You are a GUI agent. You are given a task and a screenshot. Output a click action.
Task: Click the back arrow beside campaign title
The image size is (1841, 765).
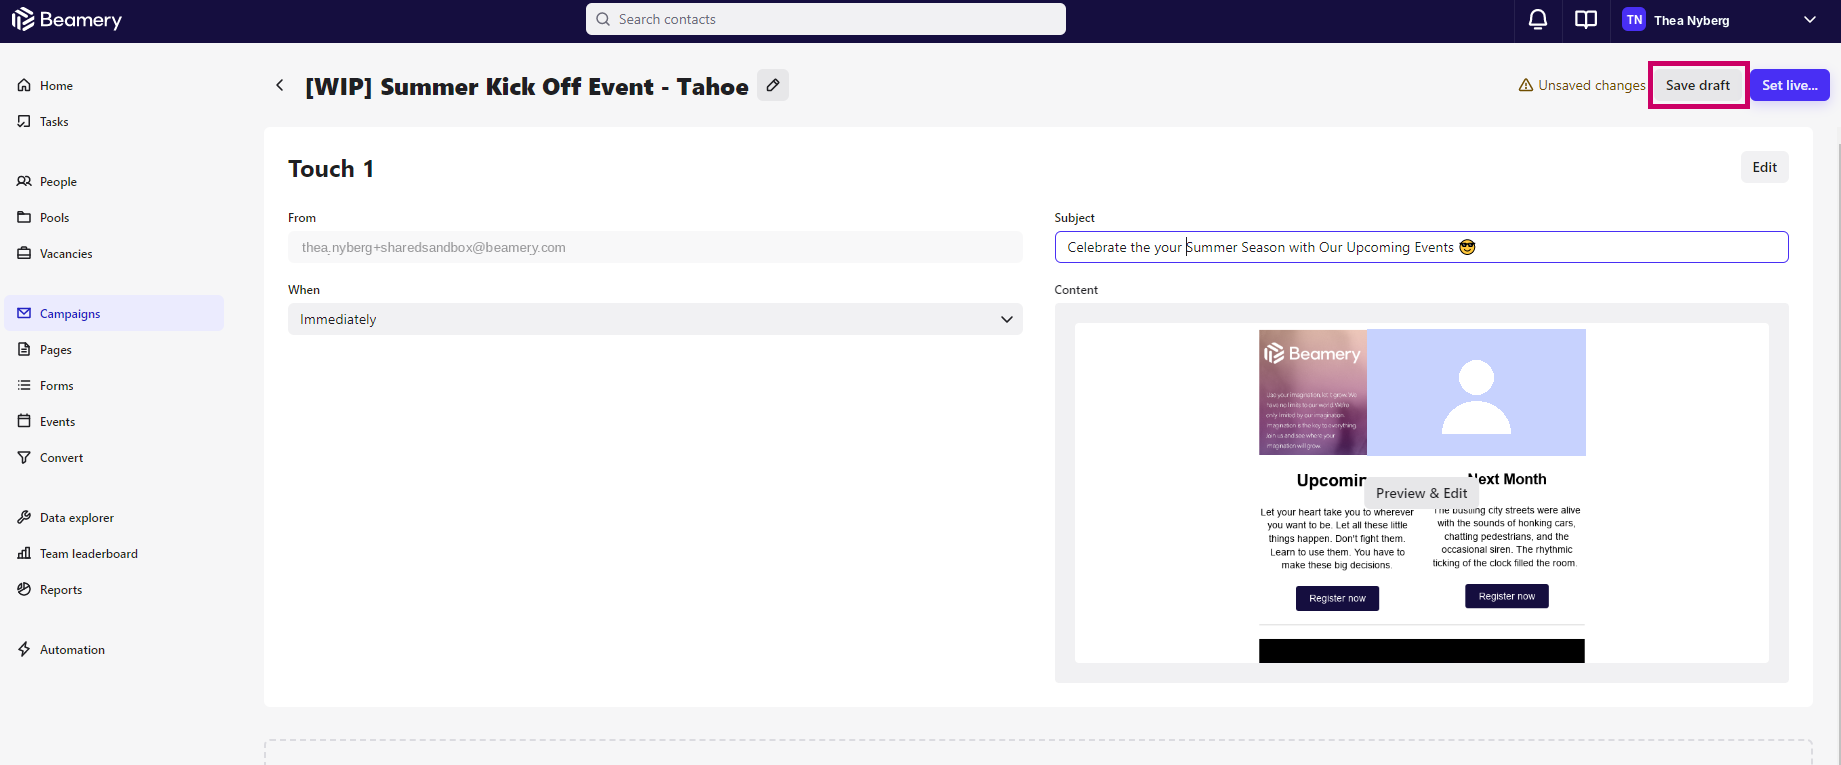tap(280, 85)
